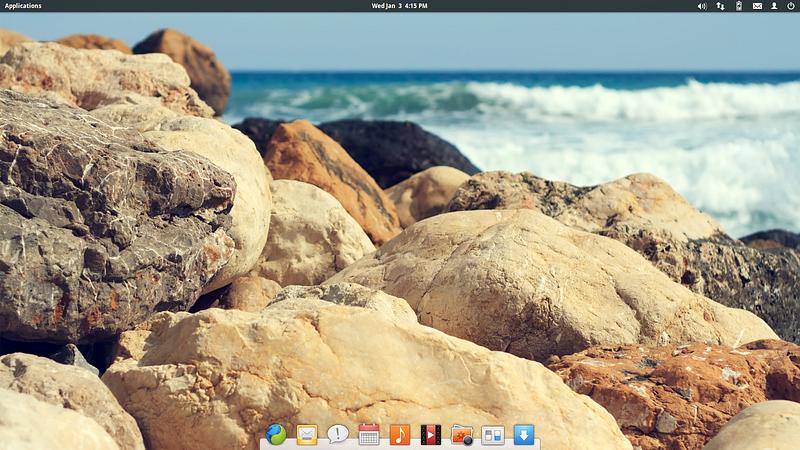Open the Calendar app from the dock
Image resolution: width=800 pixels, height=450 pixels.
[x=369, y=434]
